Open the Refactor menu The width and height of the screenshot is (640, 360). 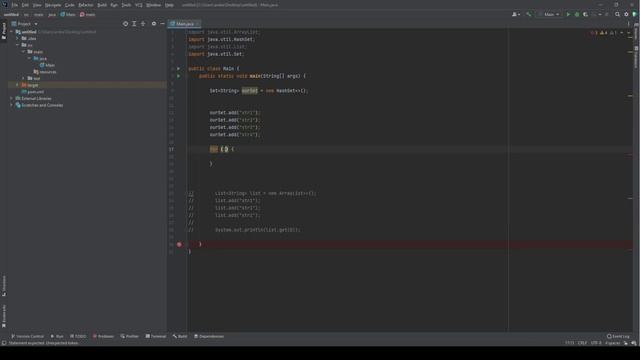pos(86,5)
